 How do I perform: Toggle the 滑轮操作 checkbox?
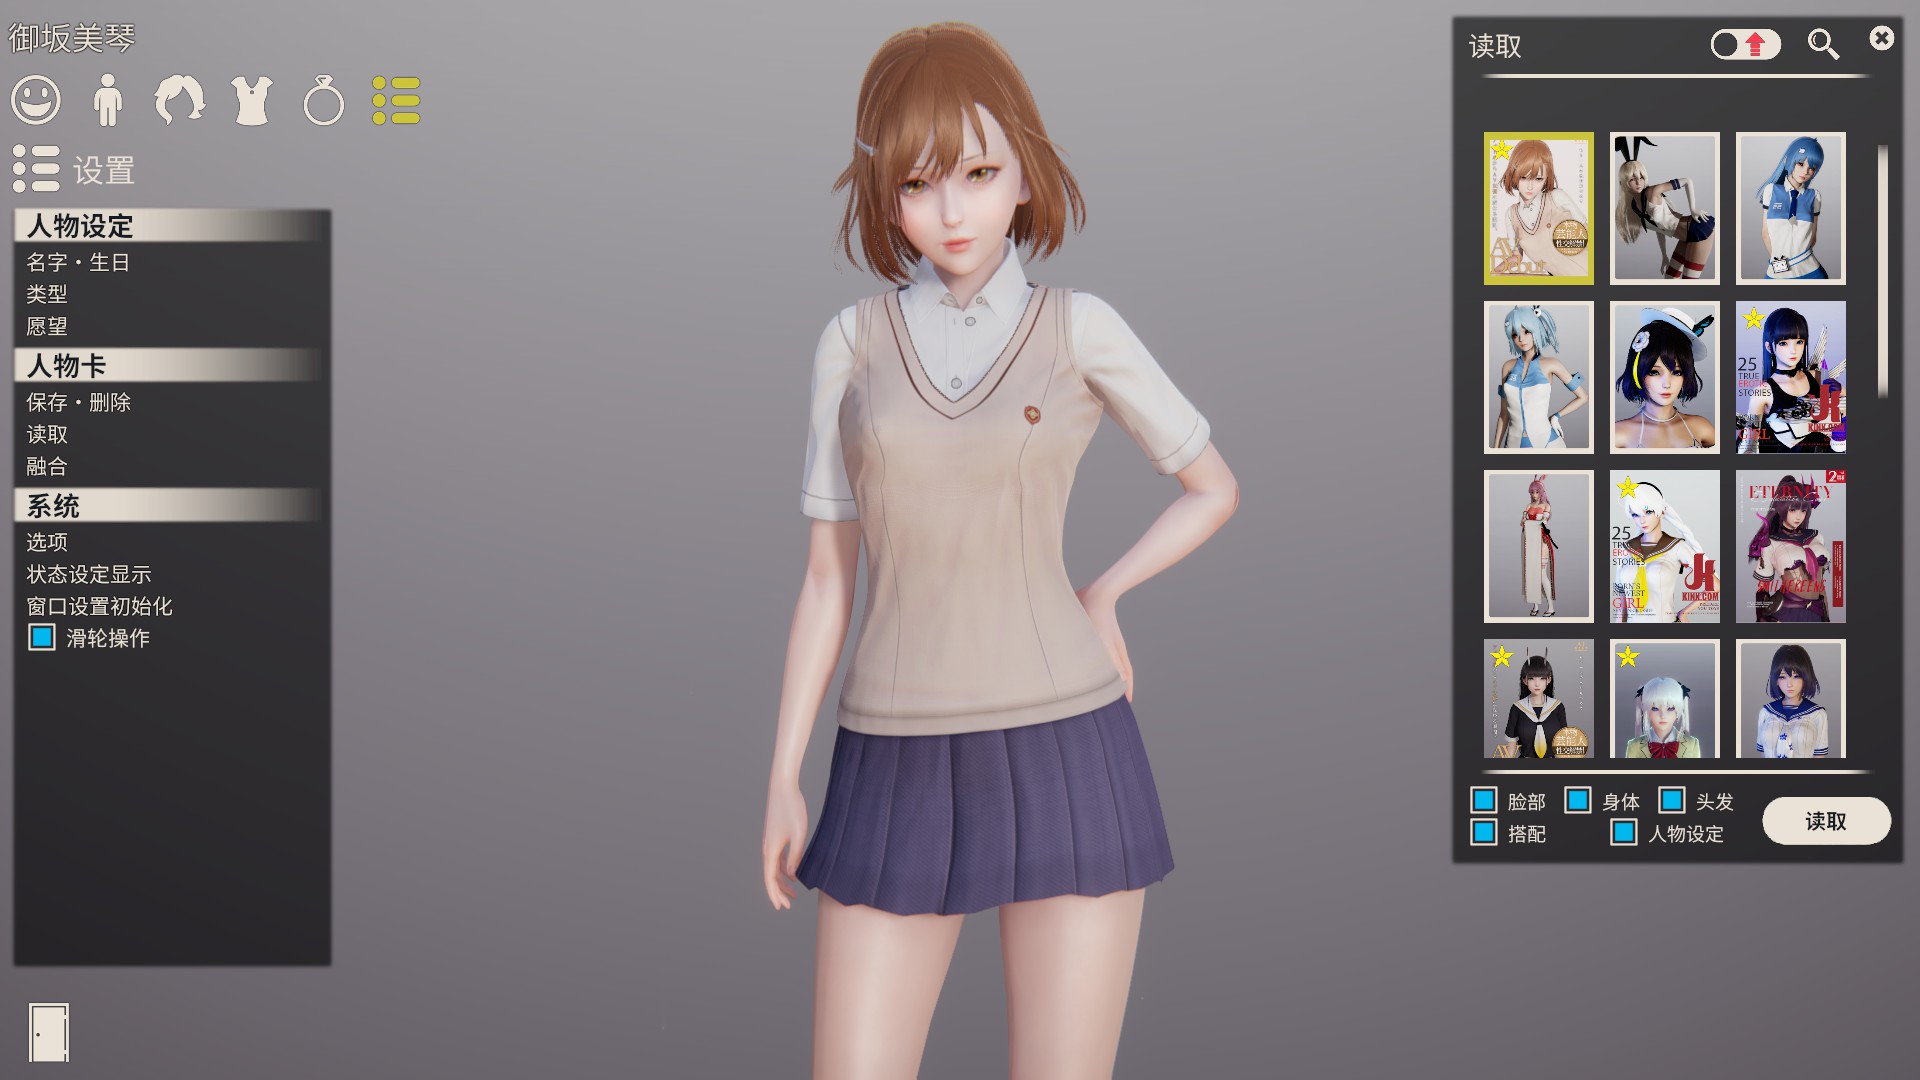(42, 638)
